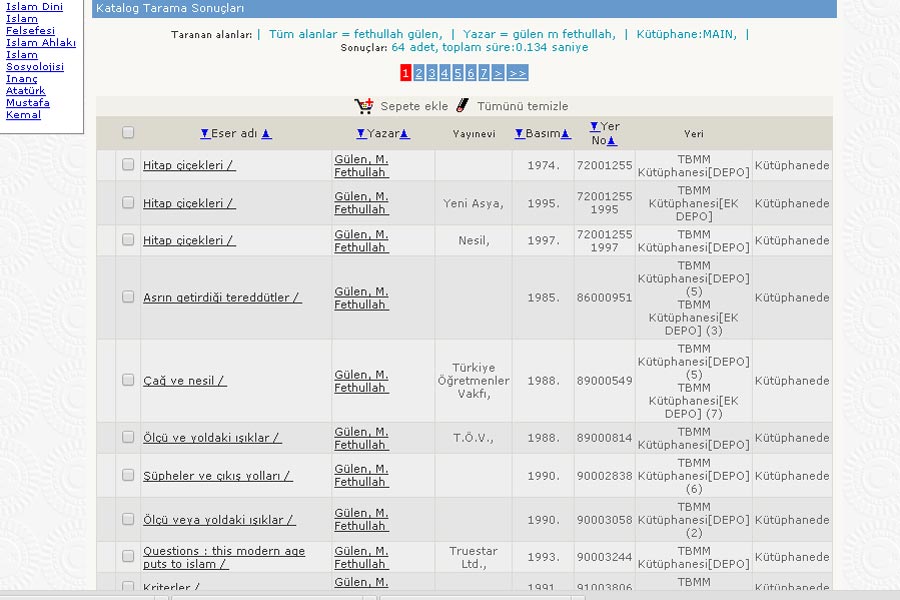Sort Yer No ascending with up arrow
Screen dimensions: 900x600
click(x=612, y=141)
